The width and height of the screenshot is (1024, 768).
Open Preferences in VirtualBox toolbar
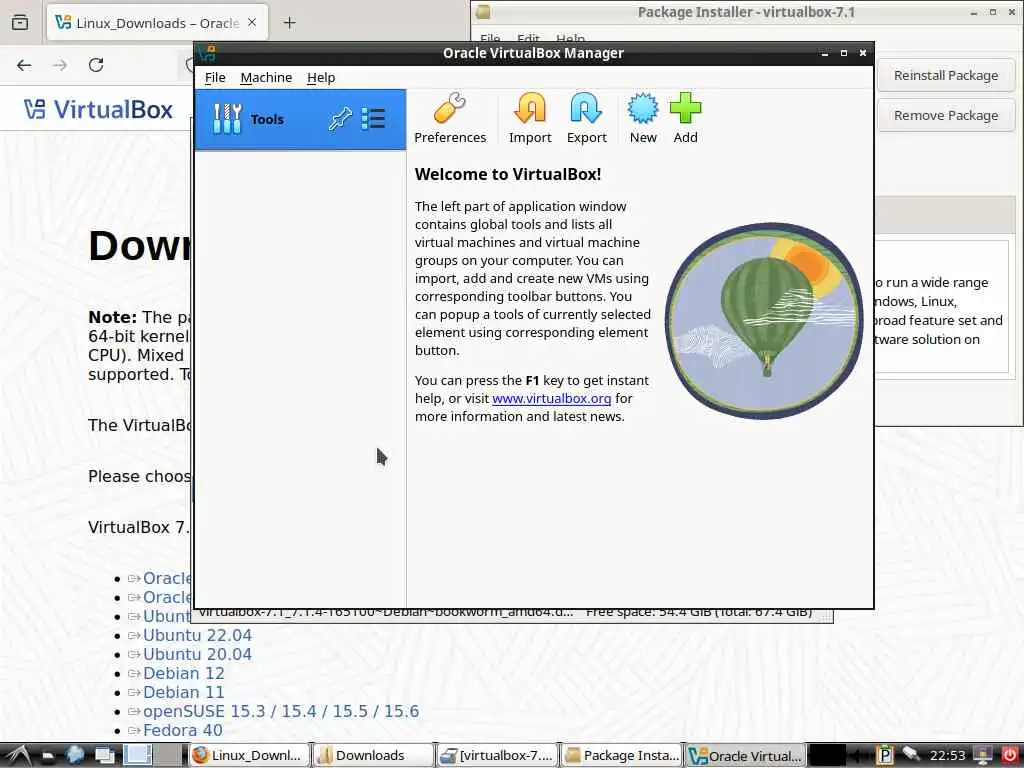(x=450, y=118)
